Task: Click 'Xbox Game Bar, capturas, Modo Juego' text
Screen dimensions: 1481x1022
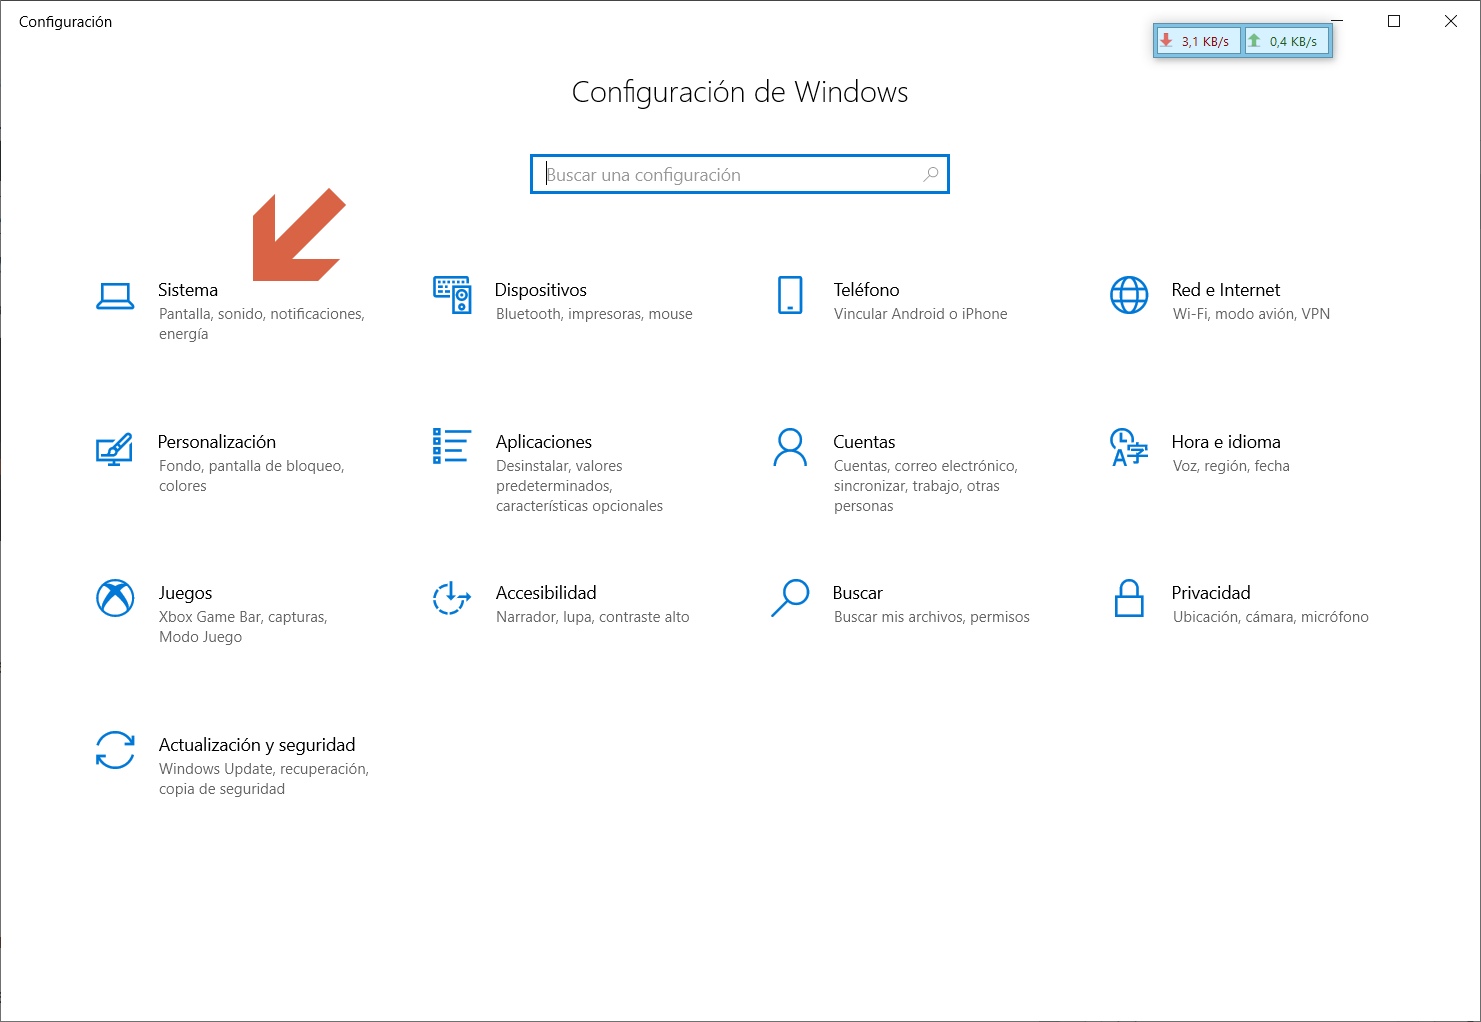Action: pyautogui.click(x=243, y=627)
